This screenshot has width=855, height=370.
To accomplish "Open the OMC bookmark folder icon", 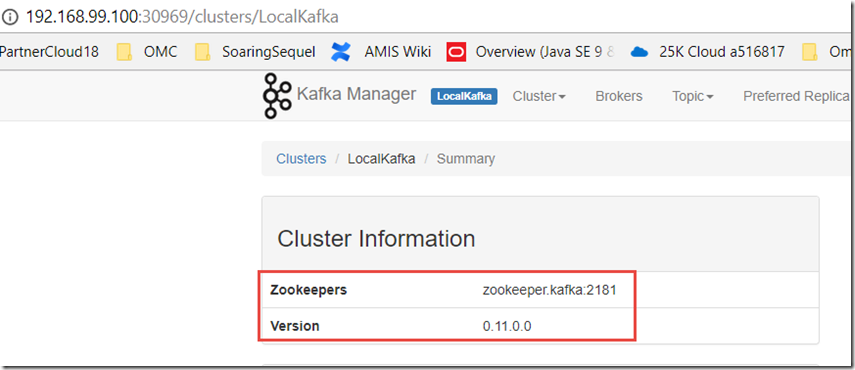I will 124,52.
